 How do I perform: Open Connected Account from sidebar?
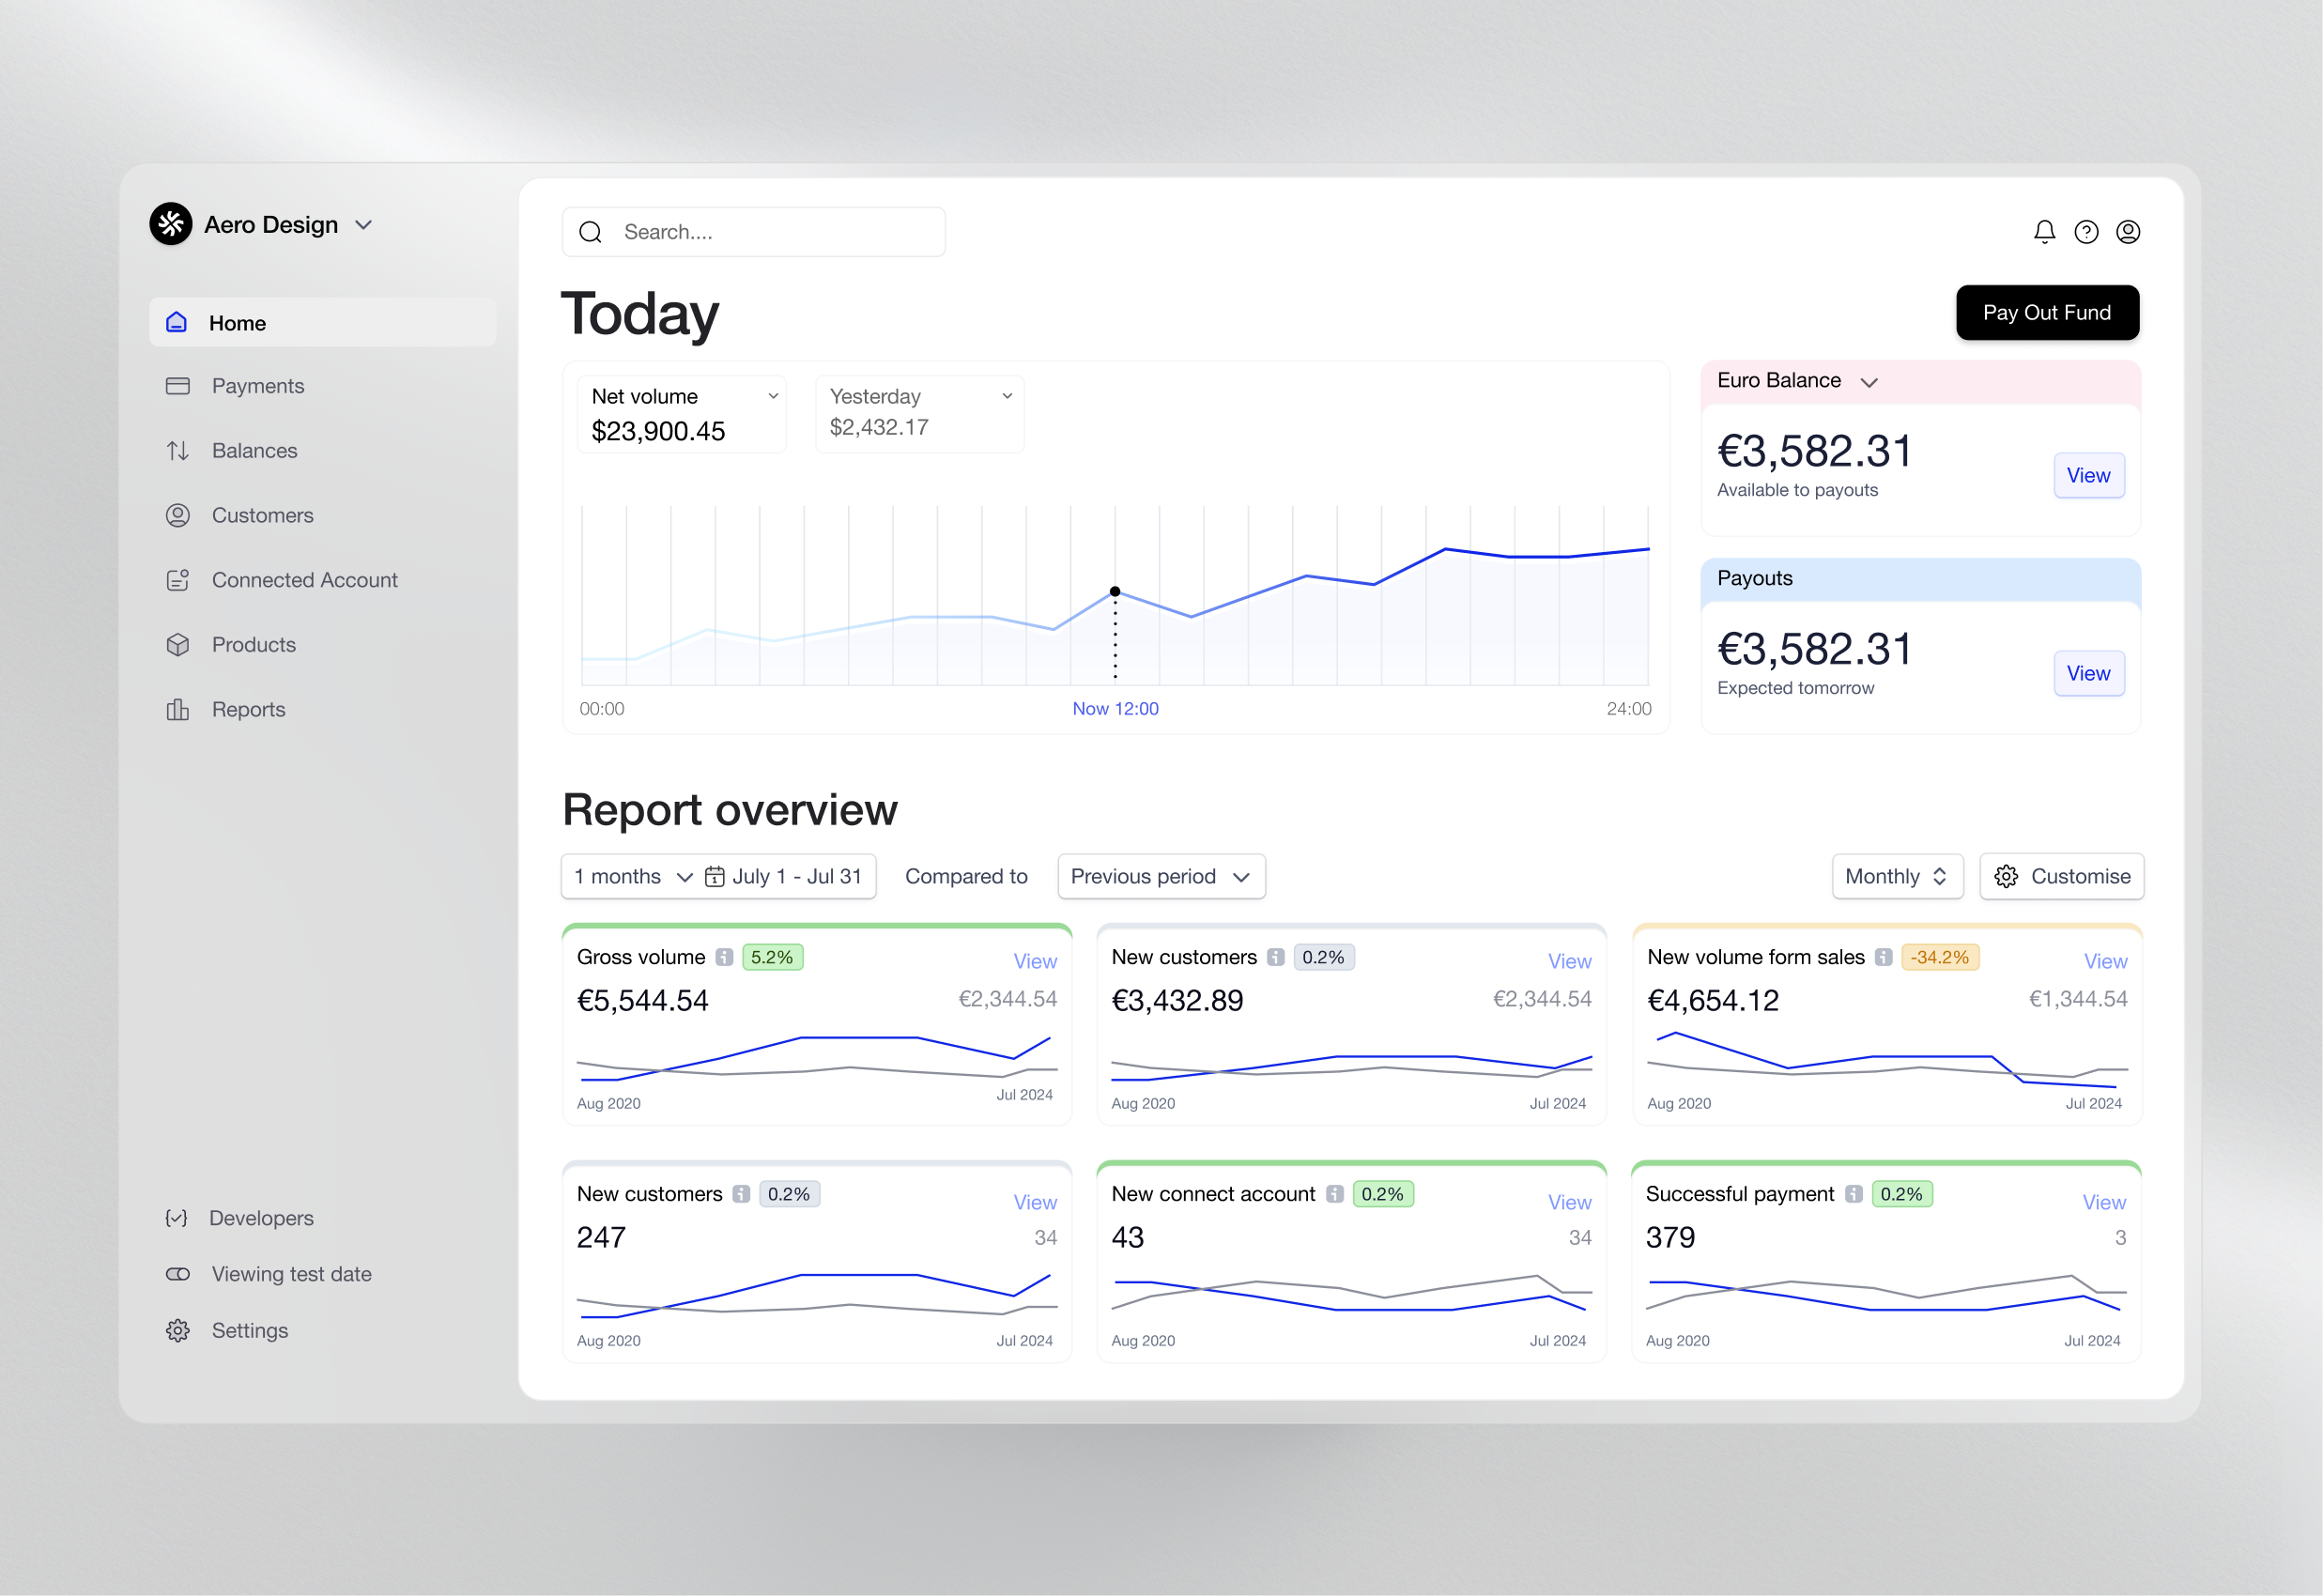pos(303,580)
